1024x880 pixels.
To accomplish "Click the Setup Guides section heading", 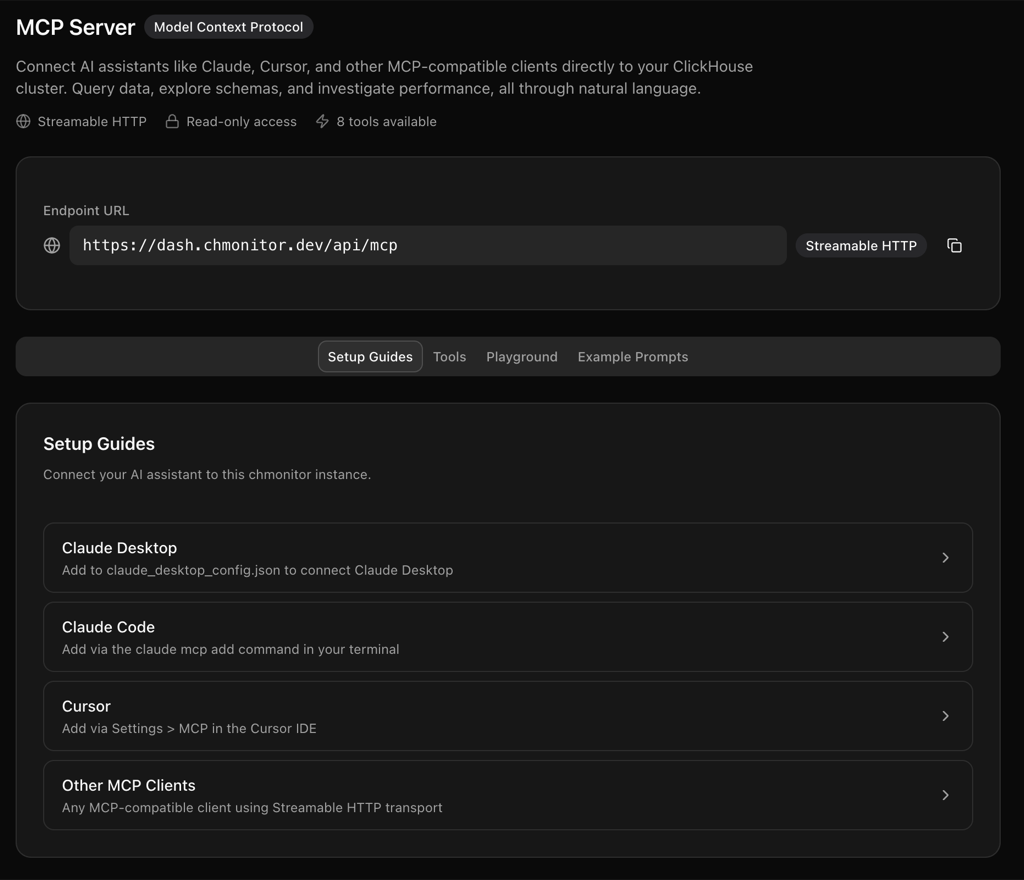I will coord(99,444).
